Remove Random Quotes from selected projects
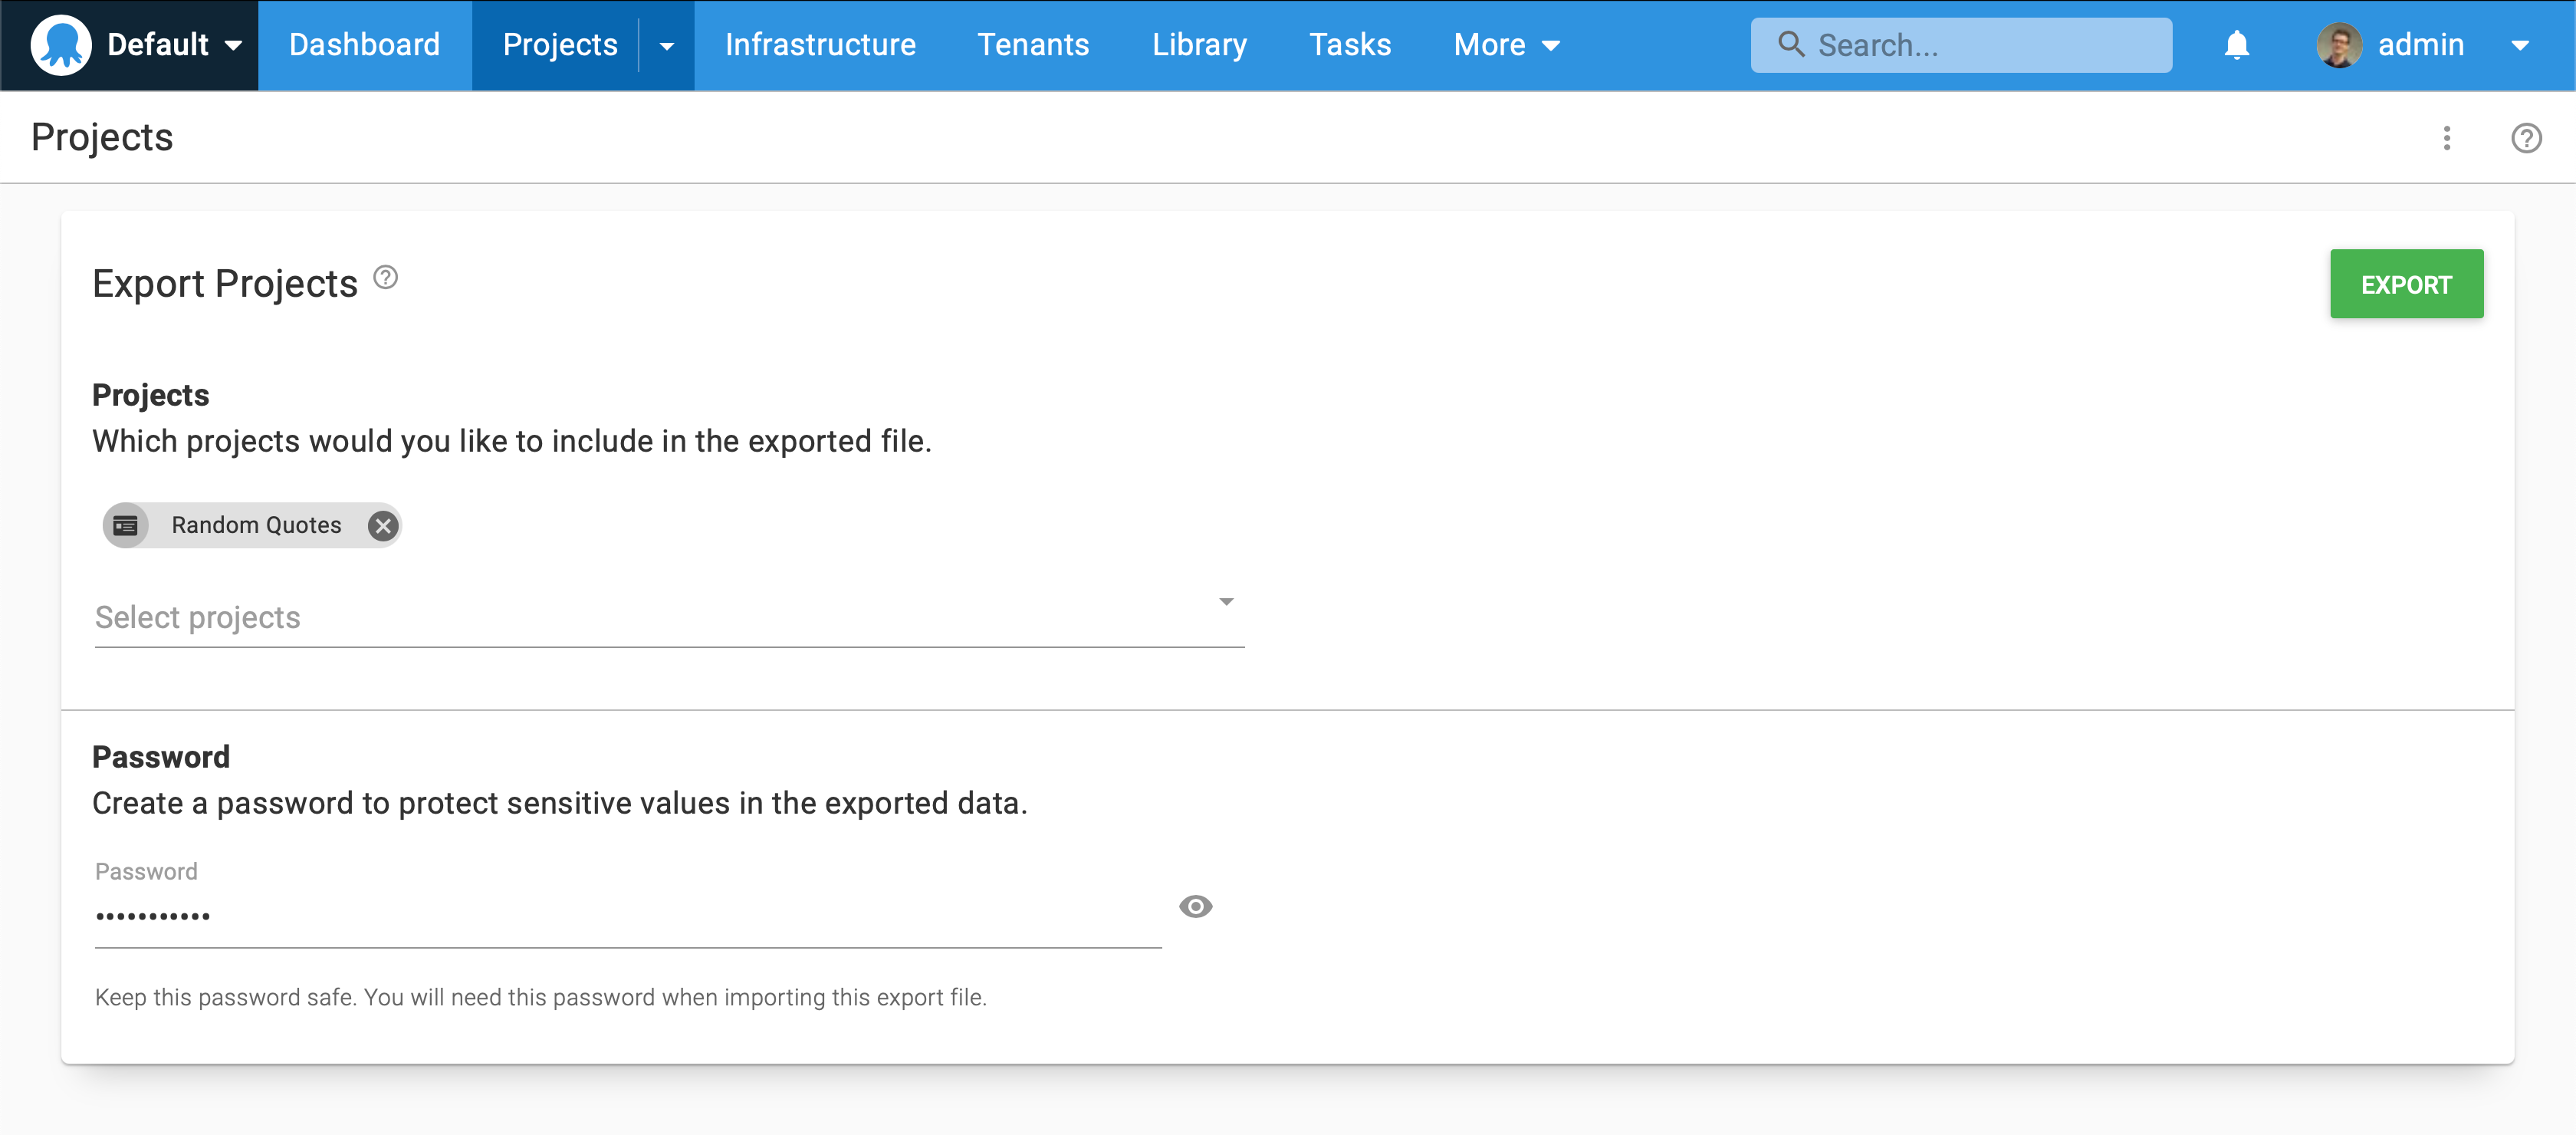This screenshot has height=1135, width=2576. click(x=382, y=525)
